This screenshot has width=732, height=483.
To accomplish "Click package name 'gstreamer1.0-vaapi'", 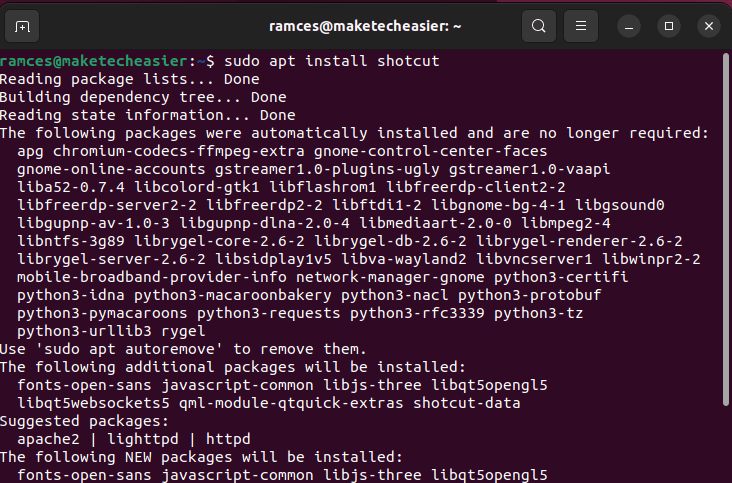I will click(529, 169).
